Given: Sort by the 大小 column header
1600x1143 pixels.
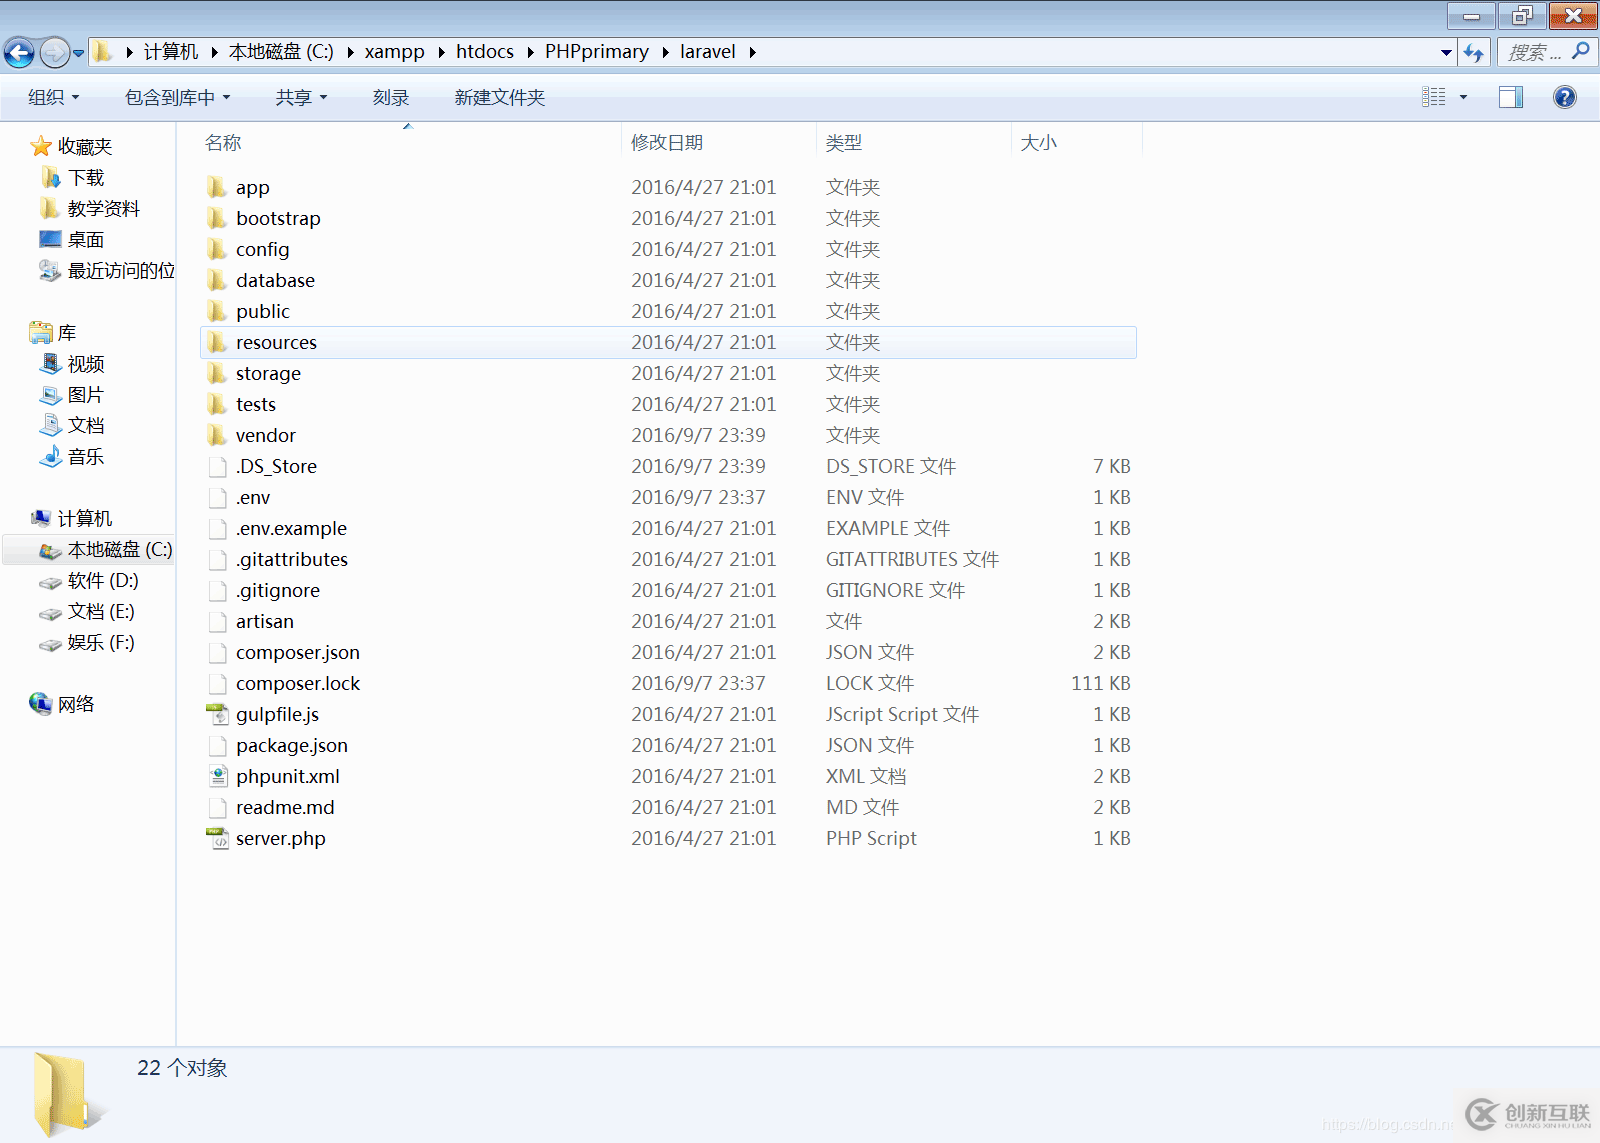Looking at the screenshot, I should (x=1076, y=143).
